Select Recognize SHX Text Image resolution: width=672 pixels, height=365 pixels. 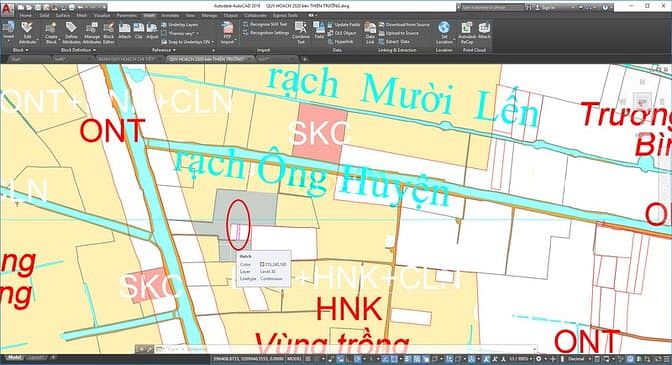tap(265, 24)
